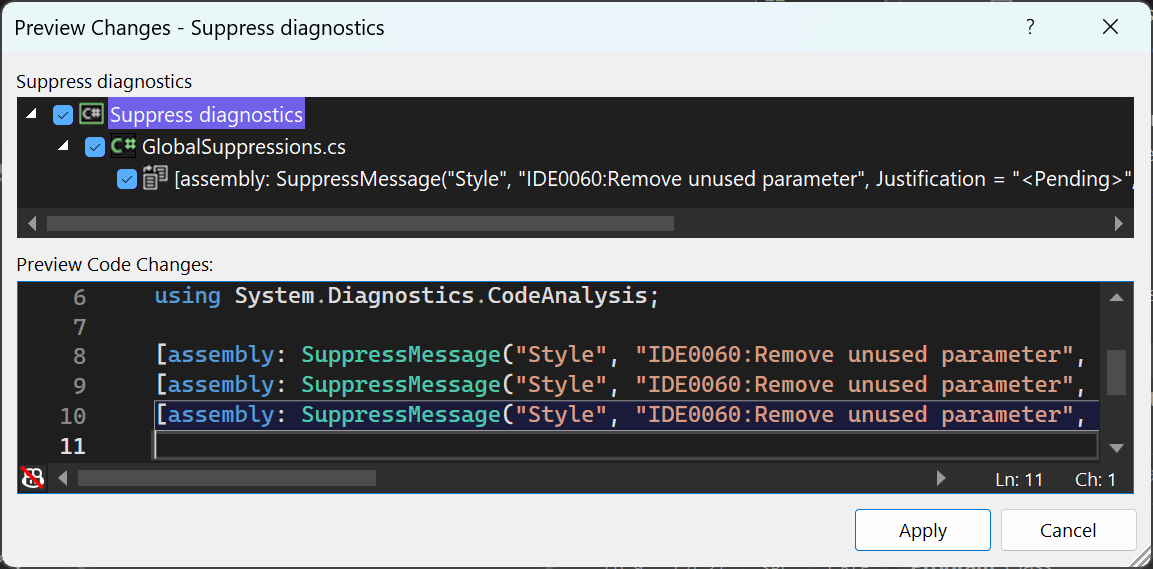Click the Help question mark button

[x=1030, y=27]
